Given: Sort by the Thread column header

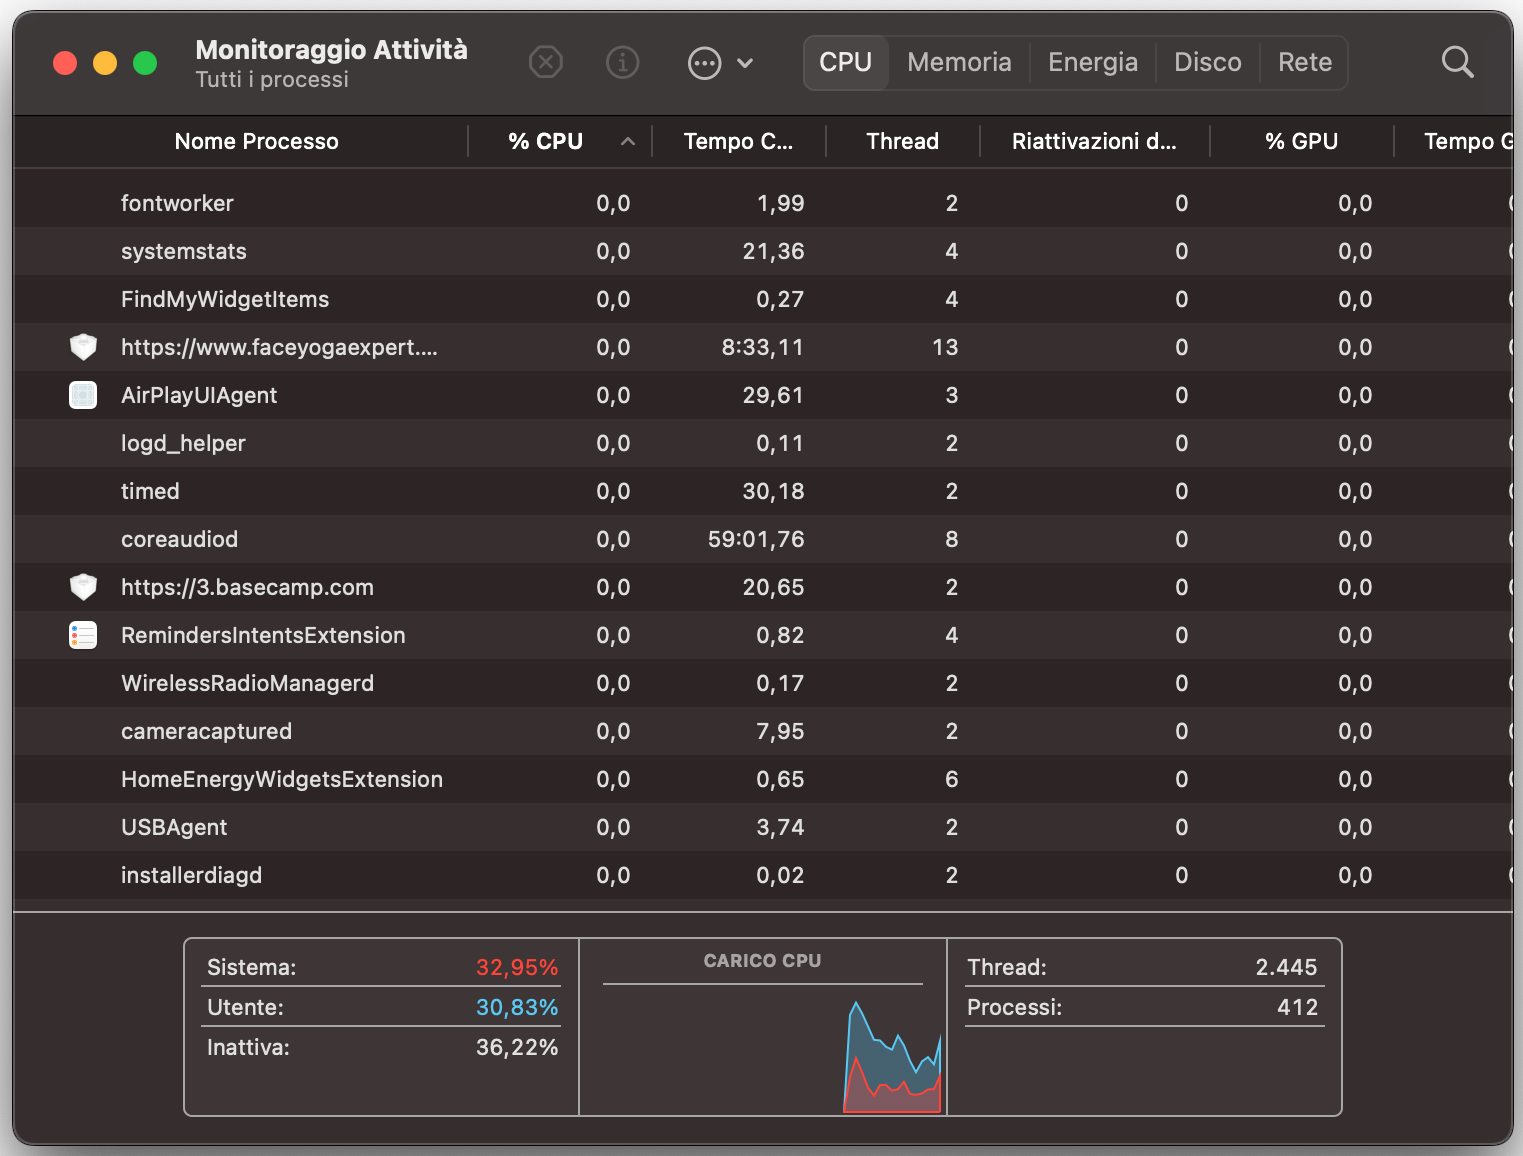Looking at the screenshot, I should coord(902,141).
